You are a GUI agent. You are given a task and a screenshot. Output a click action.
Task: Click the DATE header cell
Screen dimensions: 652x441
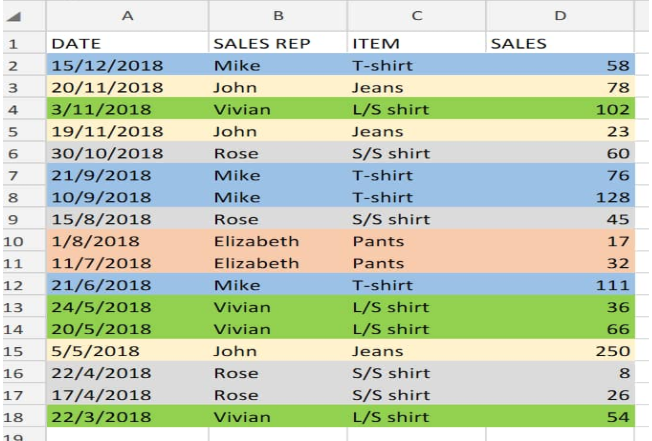click(x=127, y=43)
